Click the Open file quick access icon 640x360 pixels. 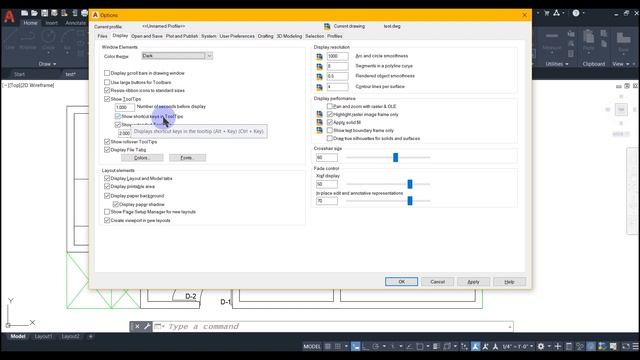coord(35,13)
